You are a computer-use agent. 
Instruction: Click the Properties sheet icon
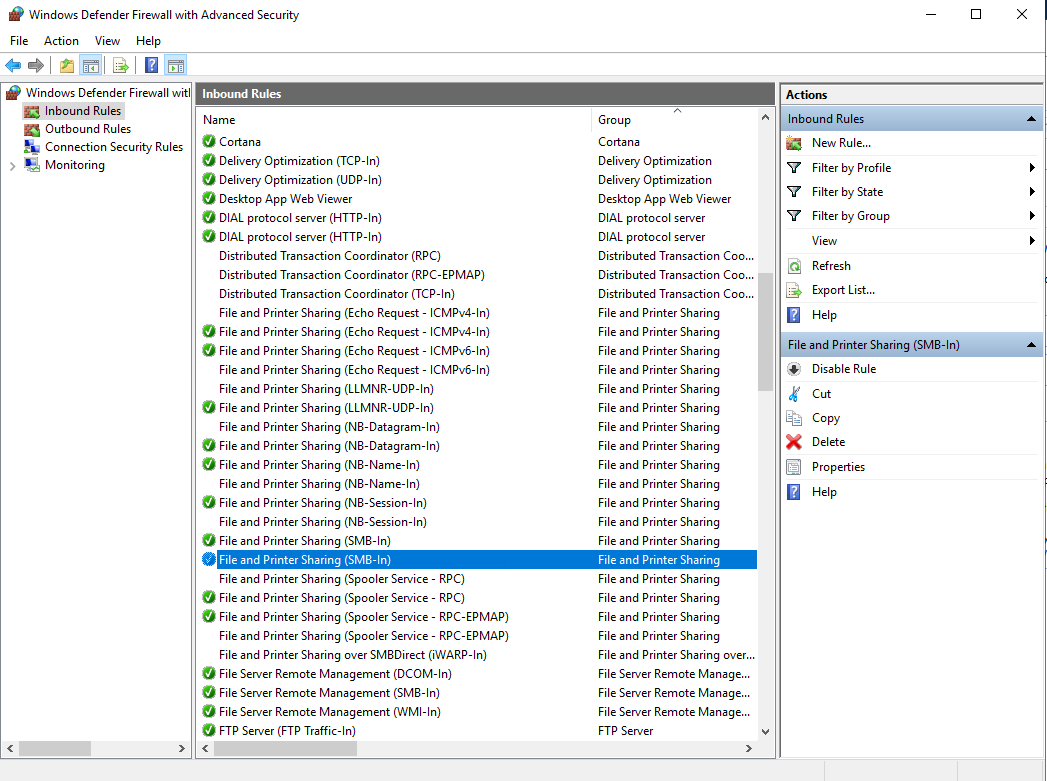coord(794,467)
